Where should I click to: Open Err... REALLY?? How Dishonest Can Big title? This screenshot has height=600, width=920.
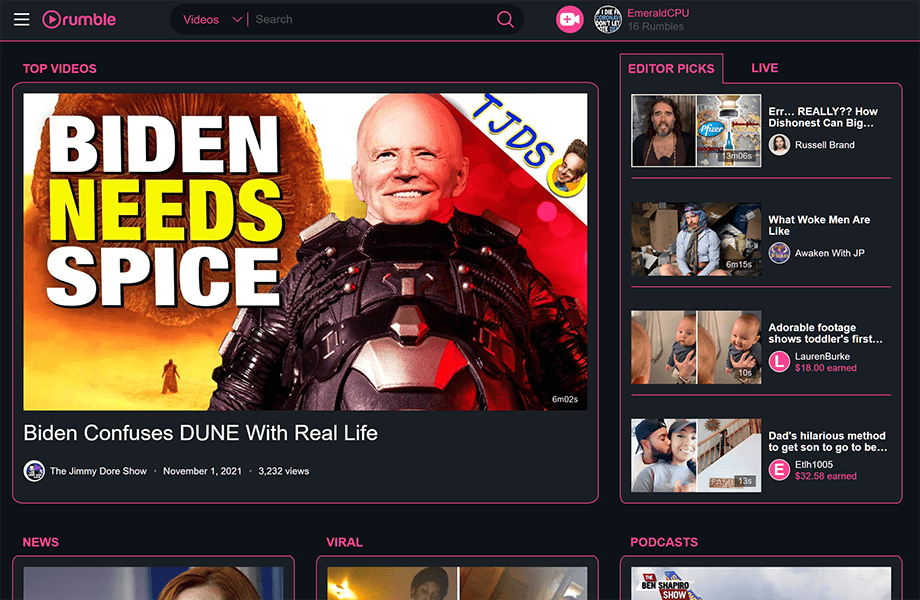point(823,117)
